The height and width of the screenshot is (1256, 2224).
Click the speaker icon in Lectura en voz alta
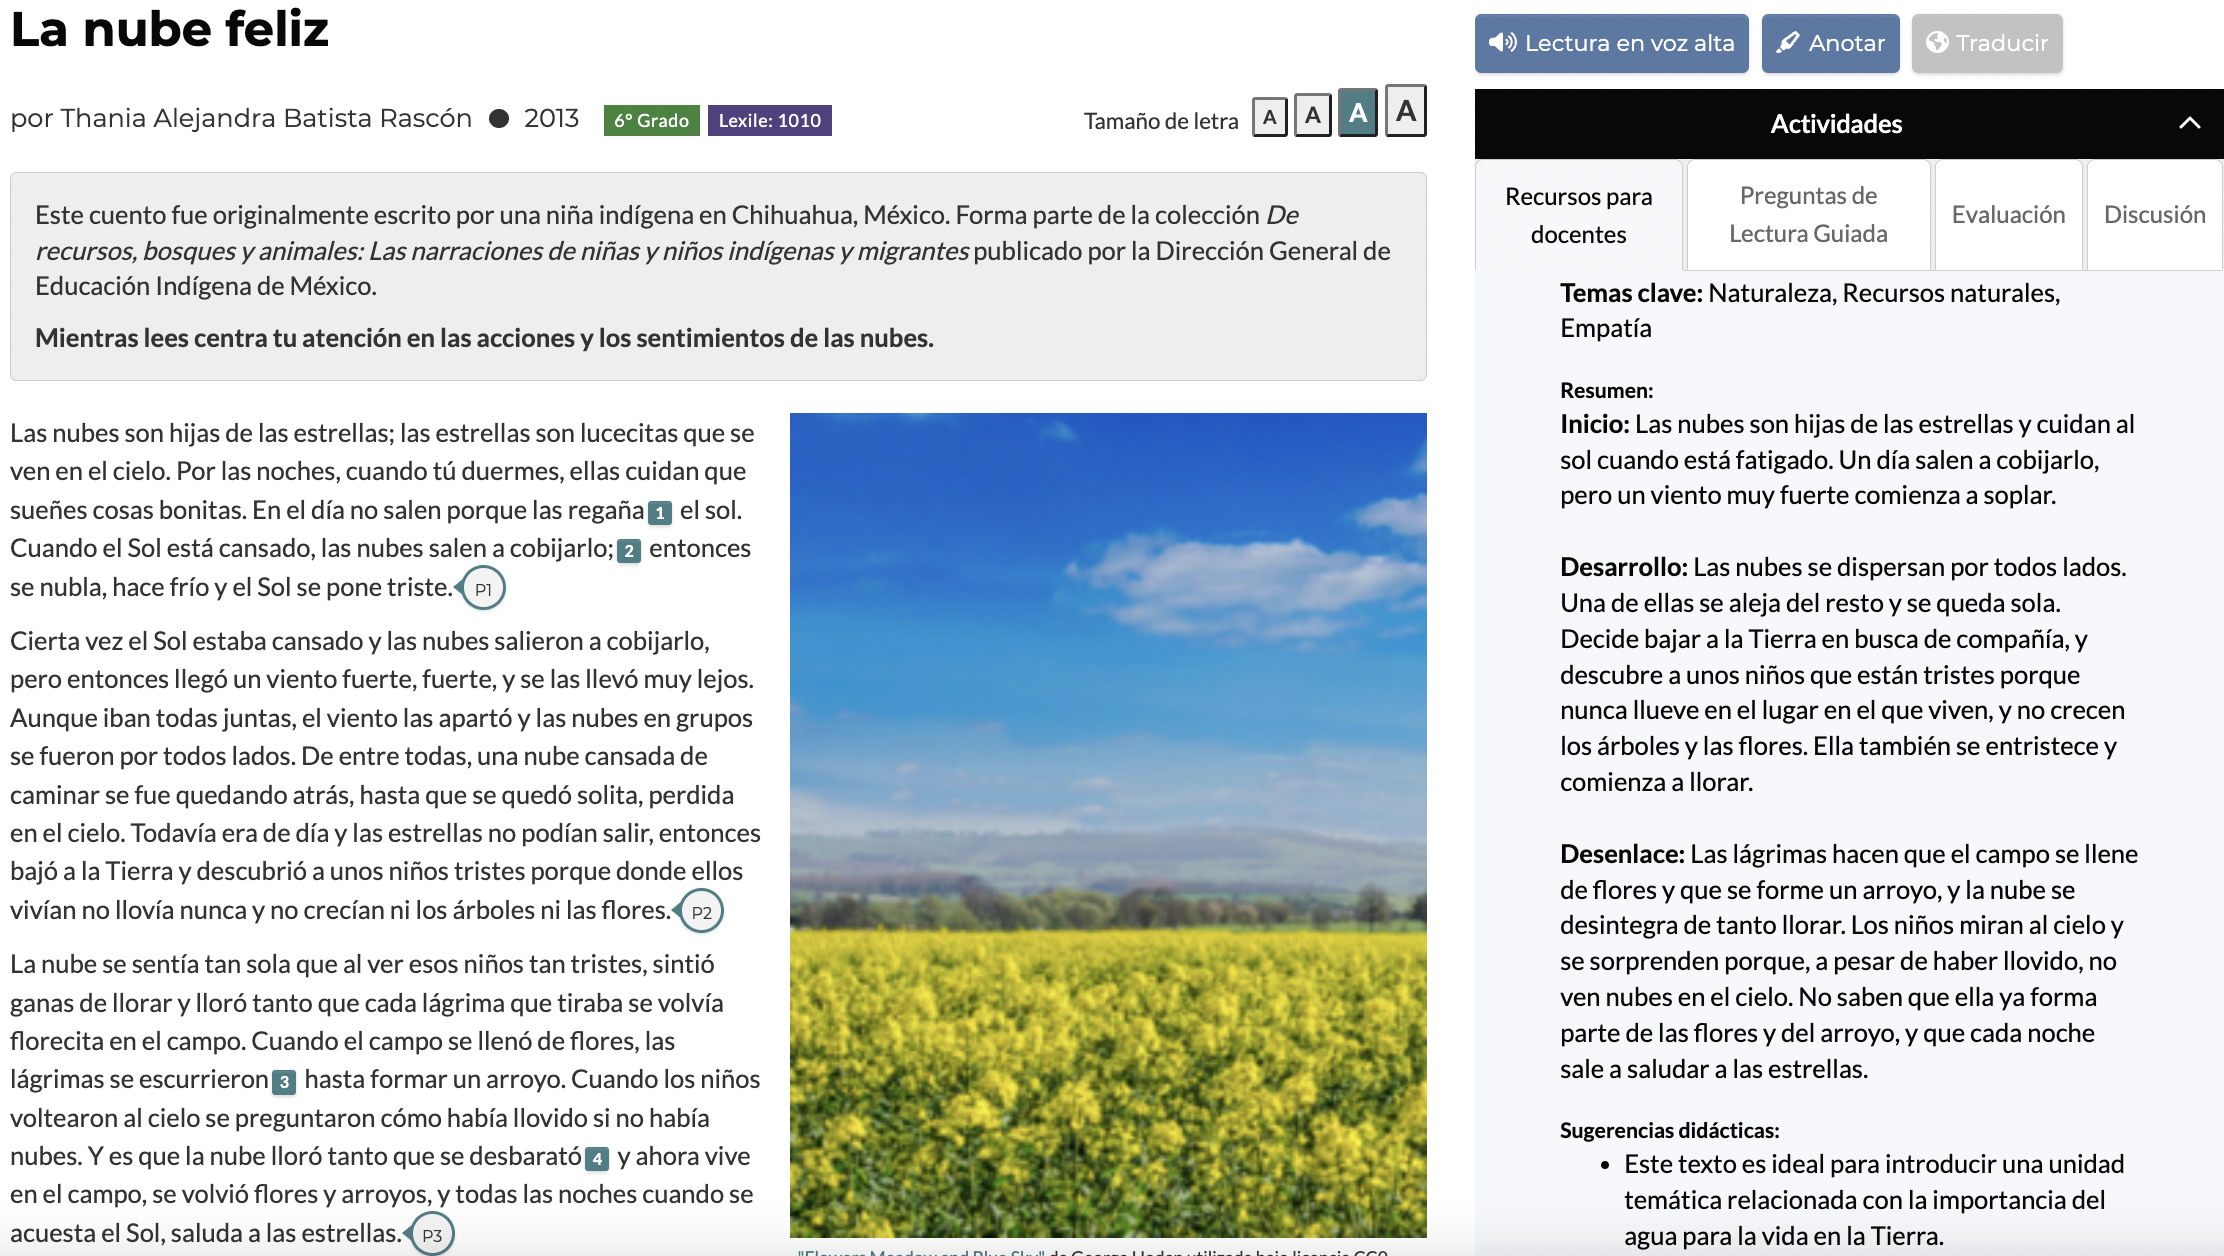tap(1502, 43)
